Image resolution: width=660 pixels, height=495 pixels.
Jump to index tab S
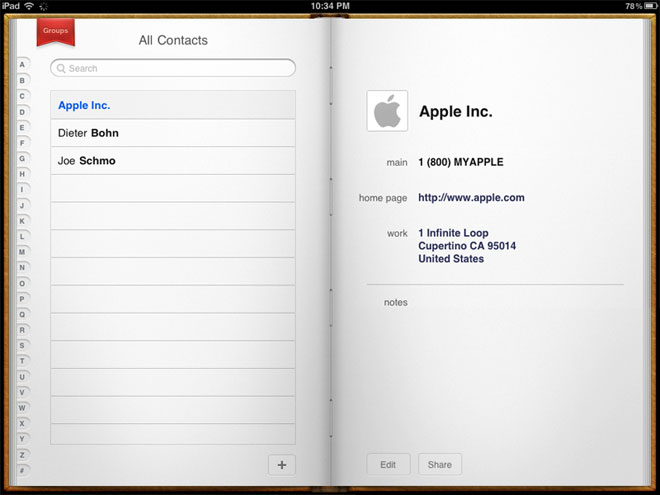click(x=22, y=346)
